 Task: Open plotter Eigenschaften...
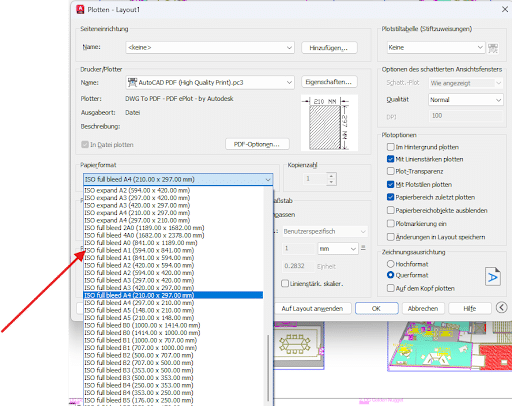point(329,82)
